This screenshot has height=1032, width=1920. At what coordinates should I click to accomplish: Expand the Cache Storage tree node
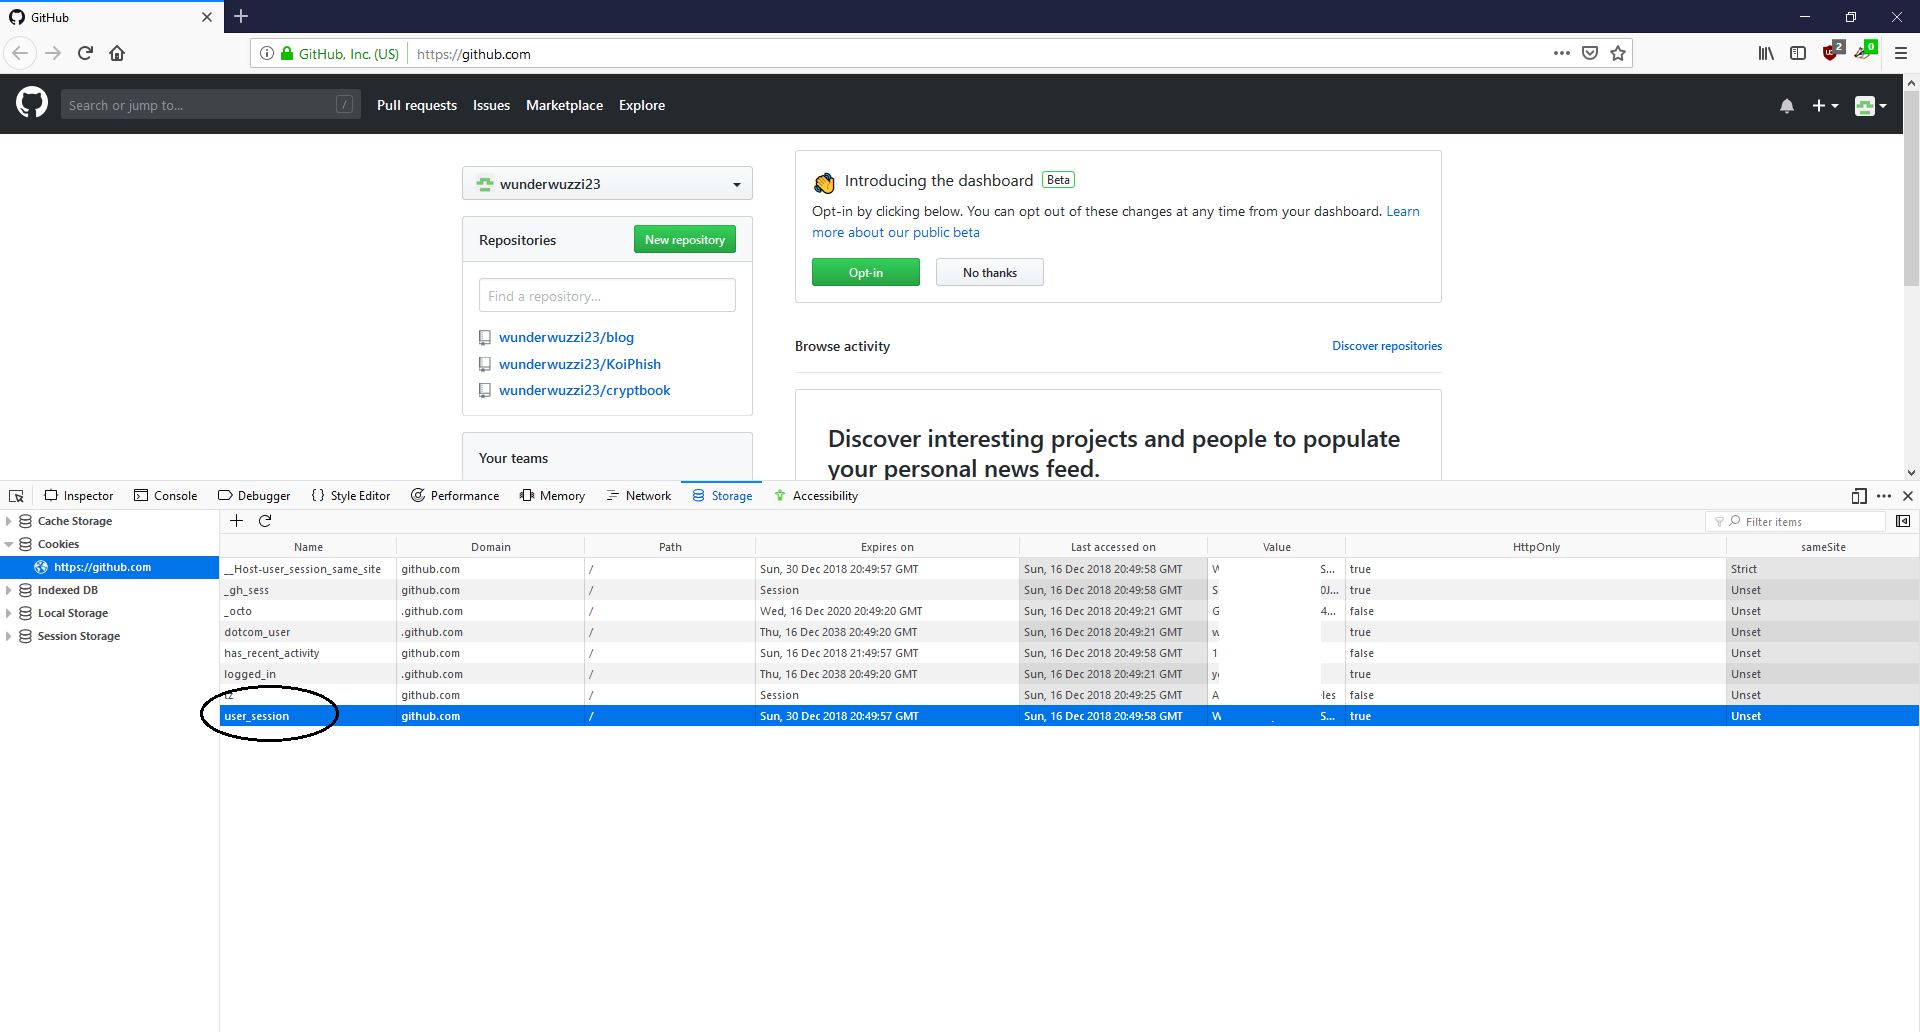click(x=9, y=521)
